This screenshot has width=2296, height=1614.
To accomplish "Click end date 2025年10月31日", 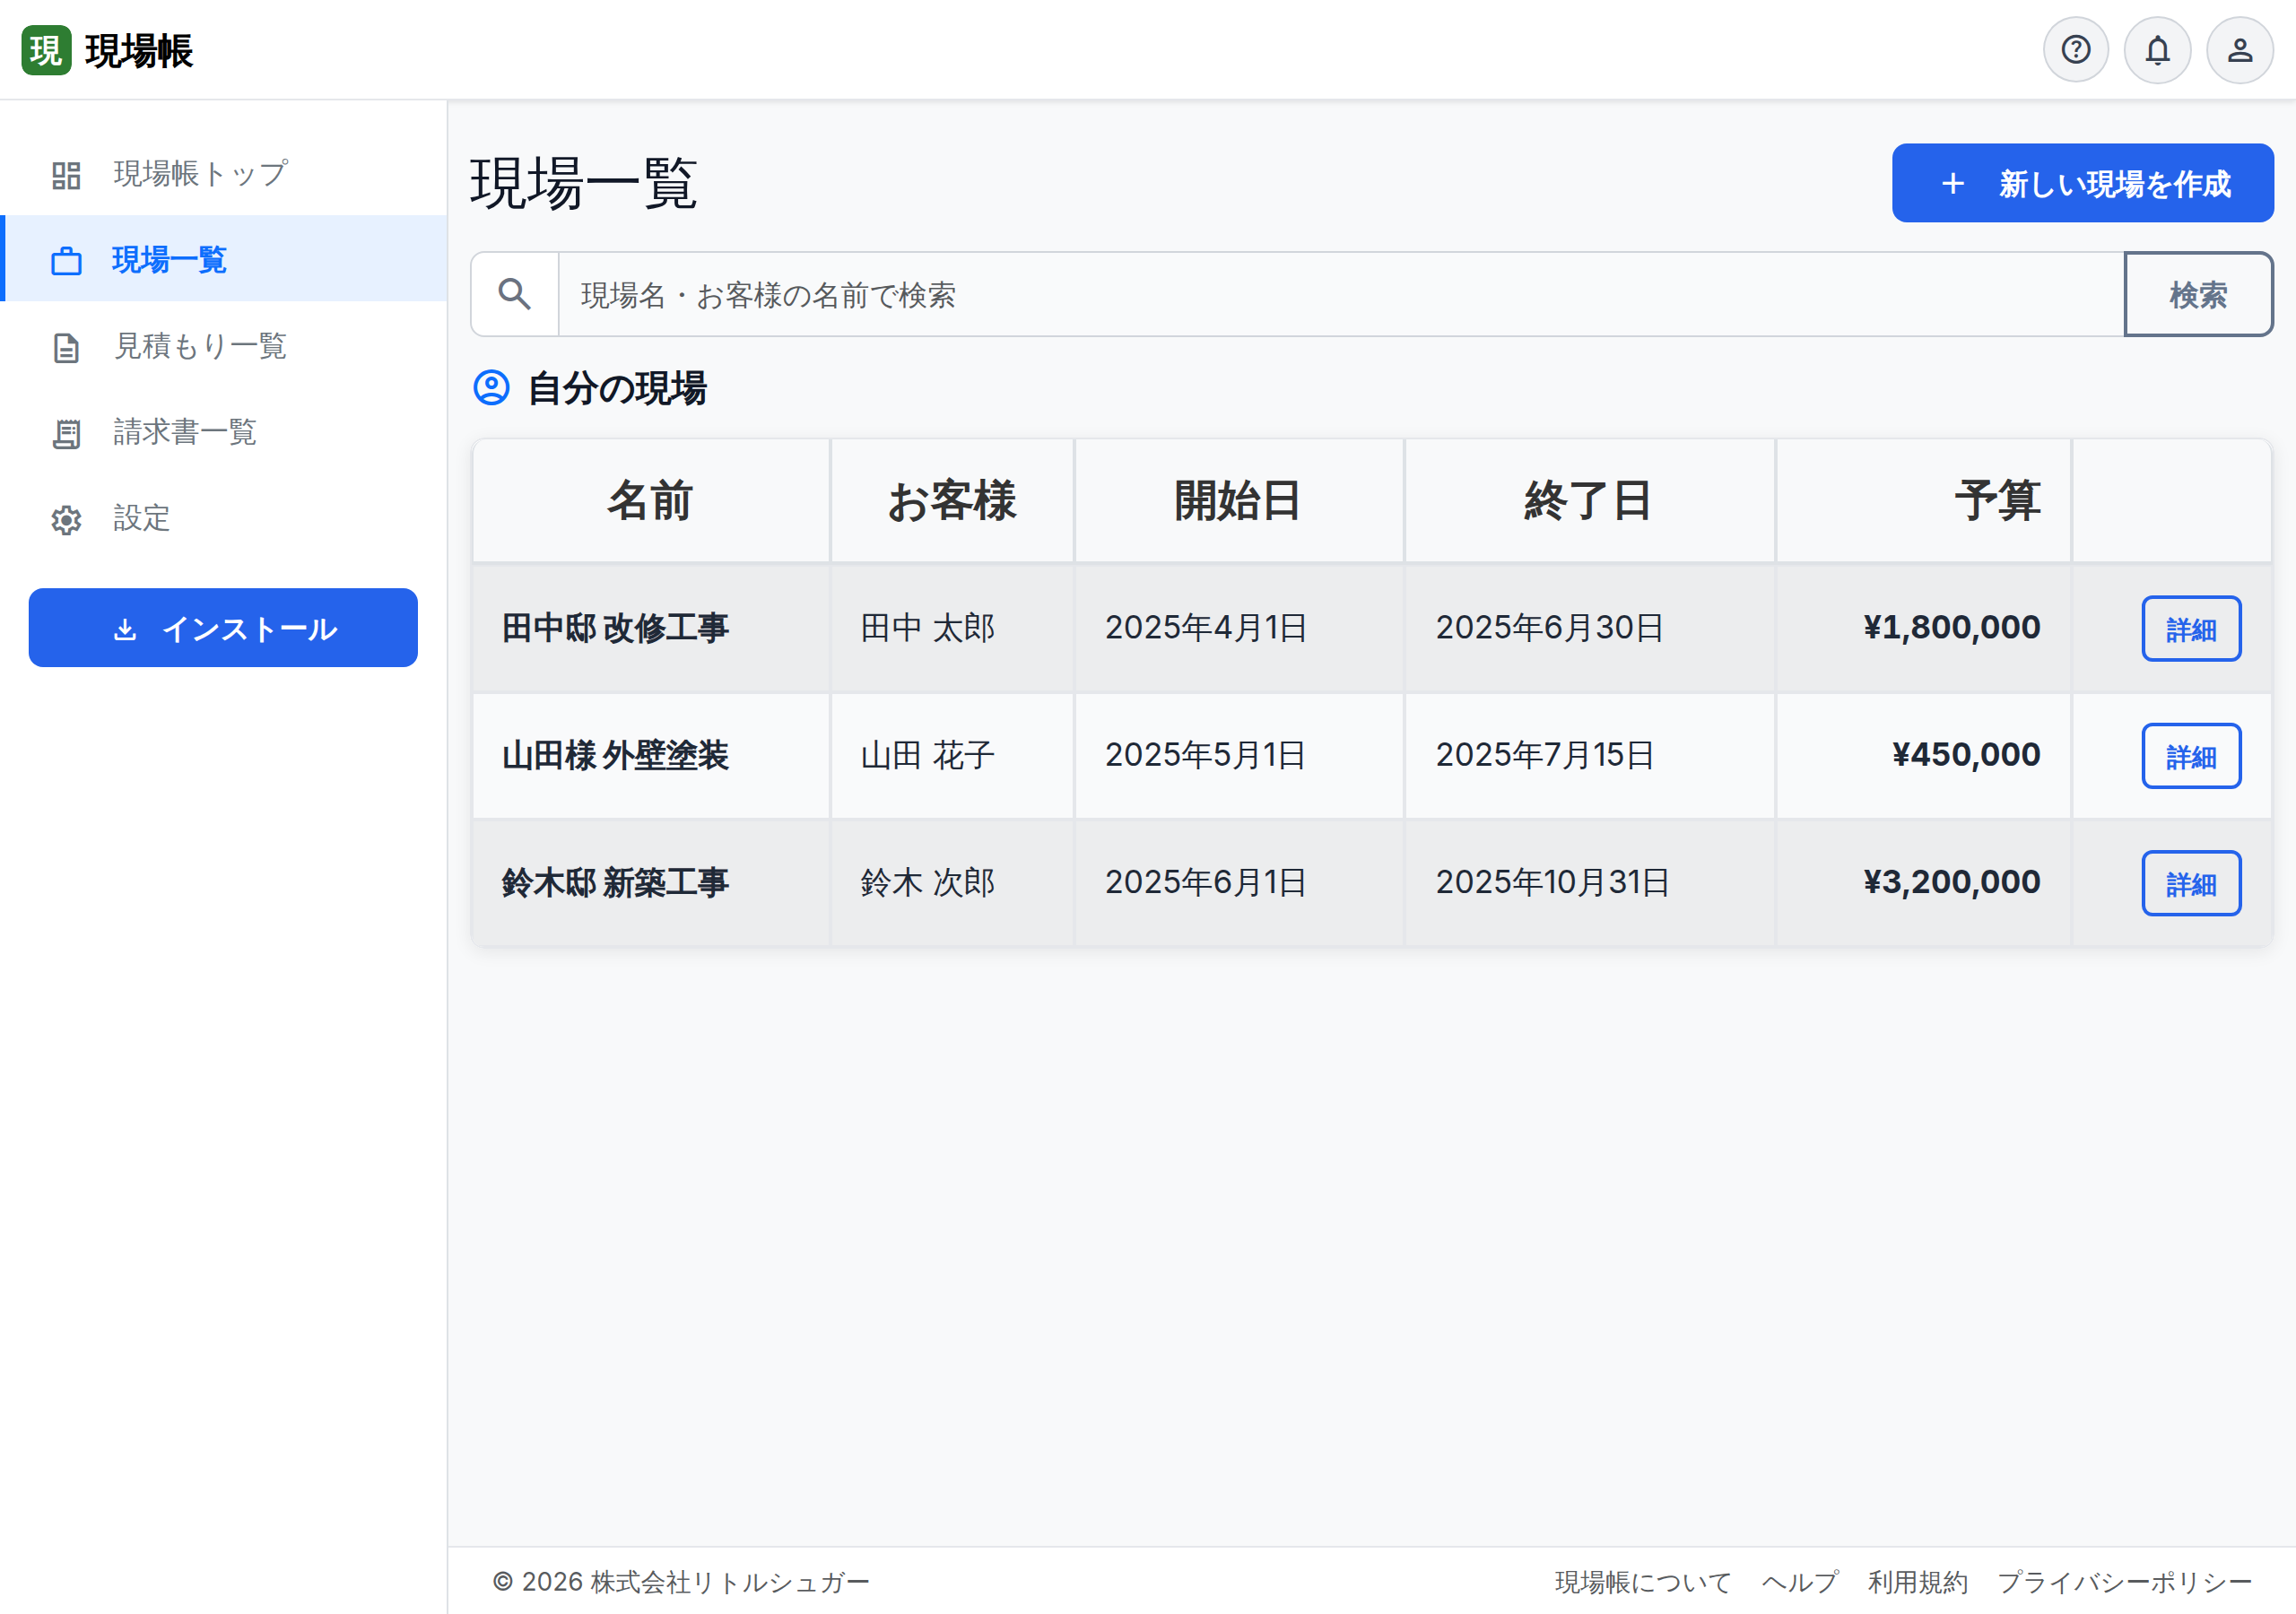I will coord(1553,882).
